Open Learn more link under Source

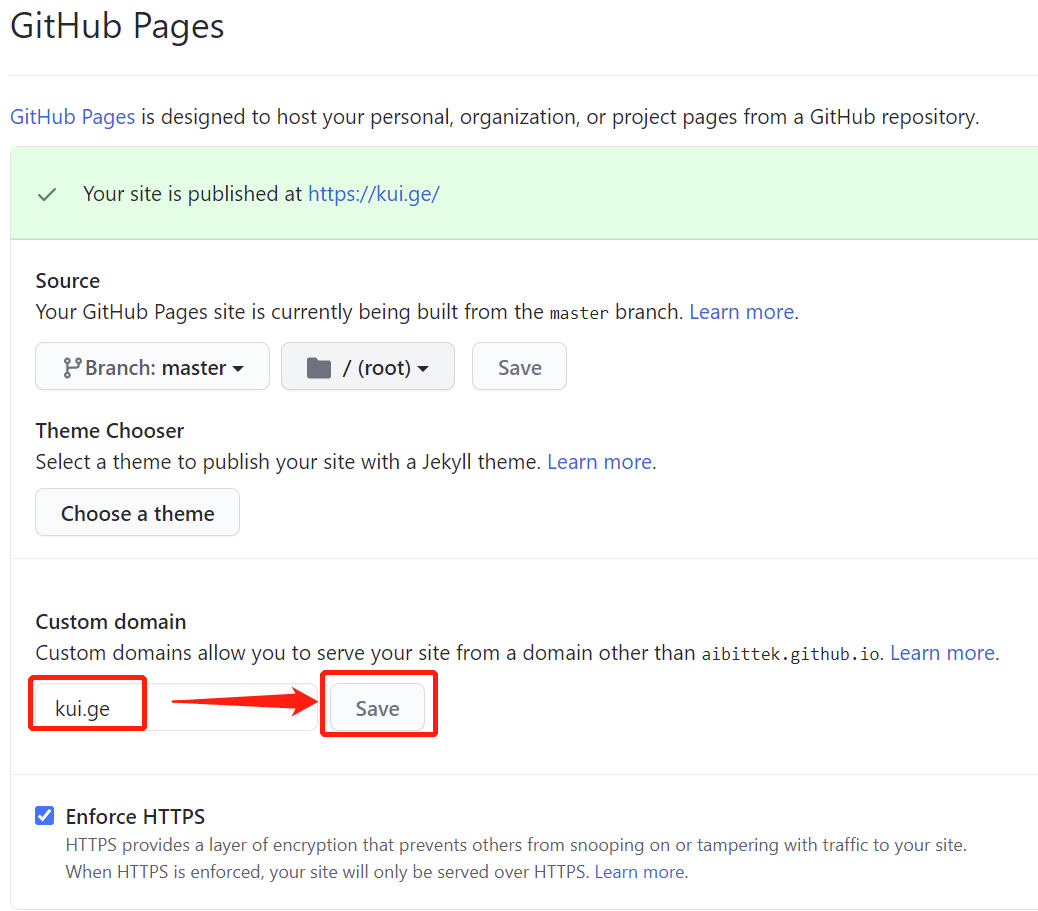tap(741, 312)
